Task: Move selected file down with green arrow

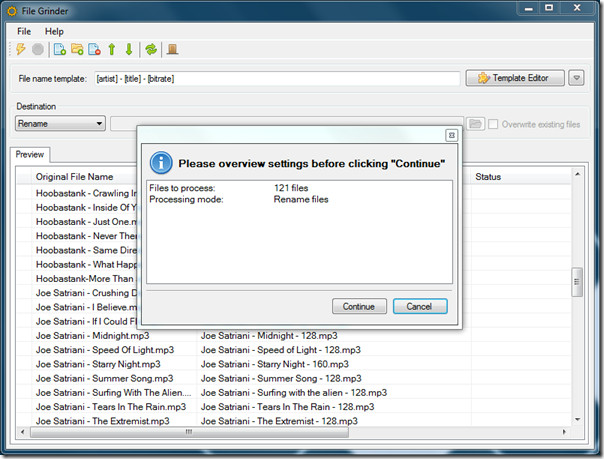Action: pos(128,49)
